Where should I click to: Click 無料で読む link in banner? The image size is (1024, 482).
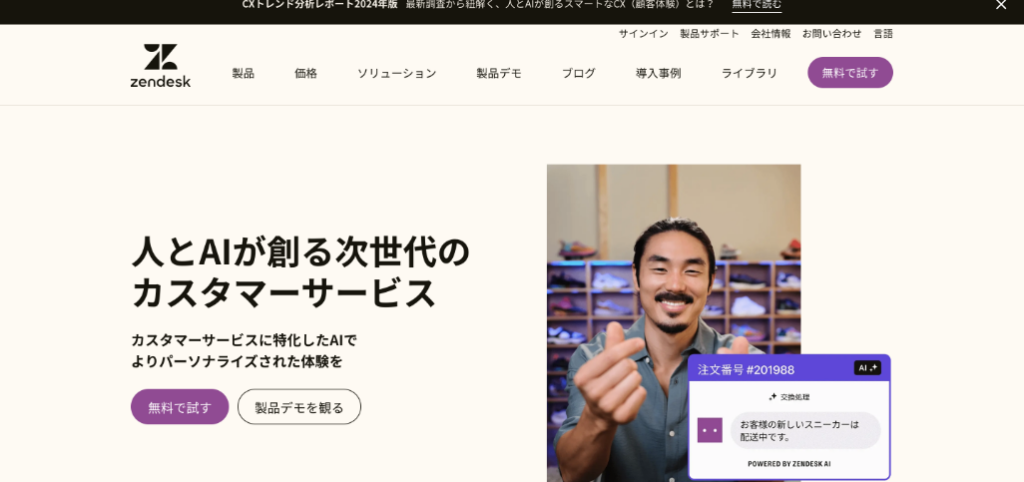pyautogui.click(x=757, y=5)
